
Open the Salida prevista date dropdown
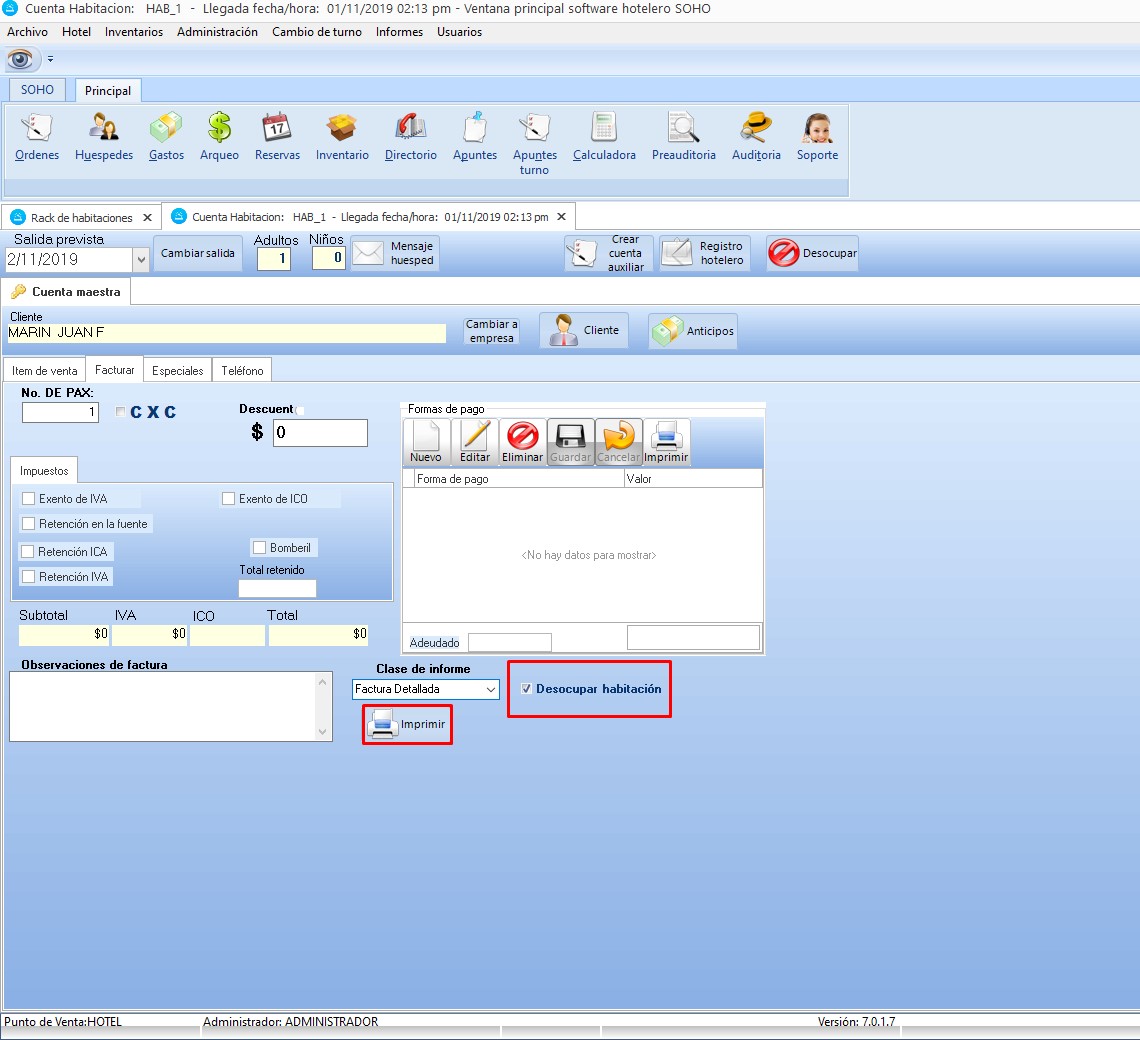click(139, 260)
